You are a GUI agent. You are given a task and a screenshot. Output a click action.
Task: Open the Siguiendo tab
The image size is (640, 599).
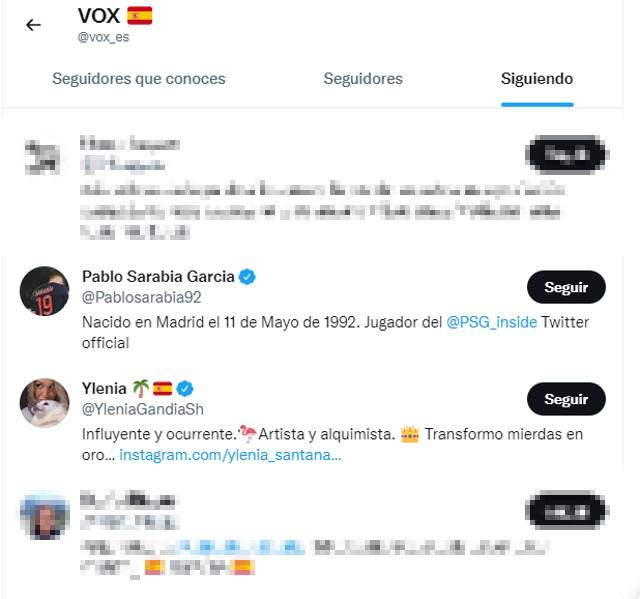[x=537, y=79]
